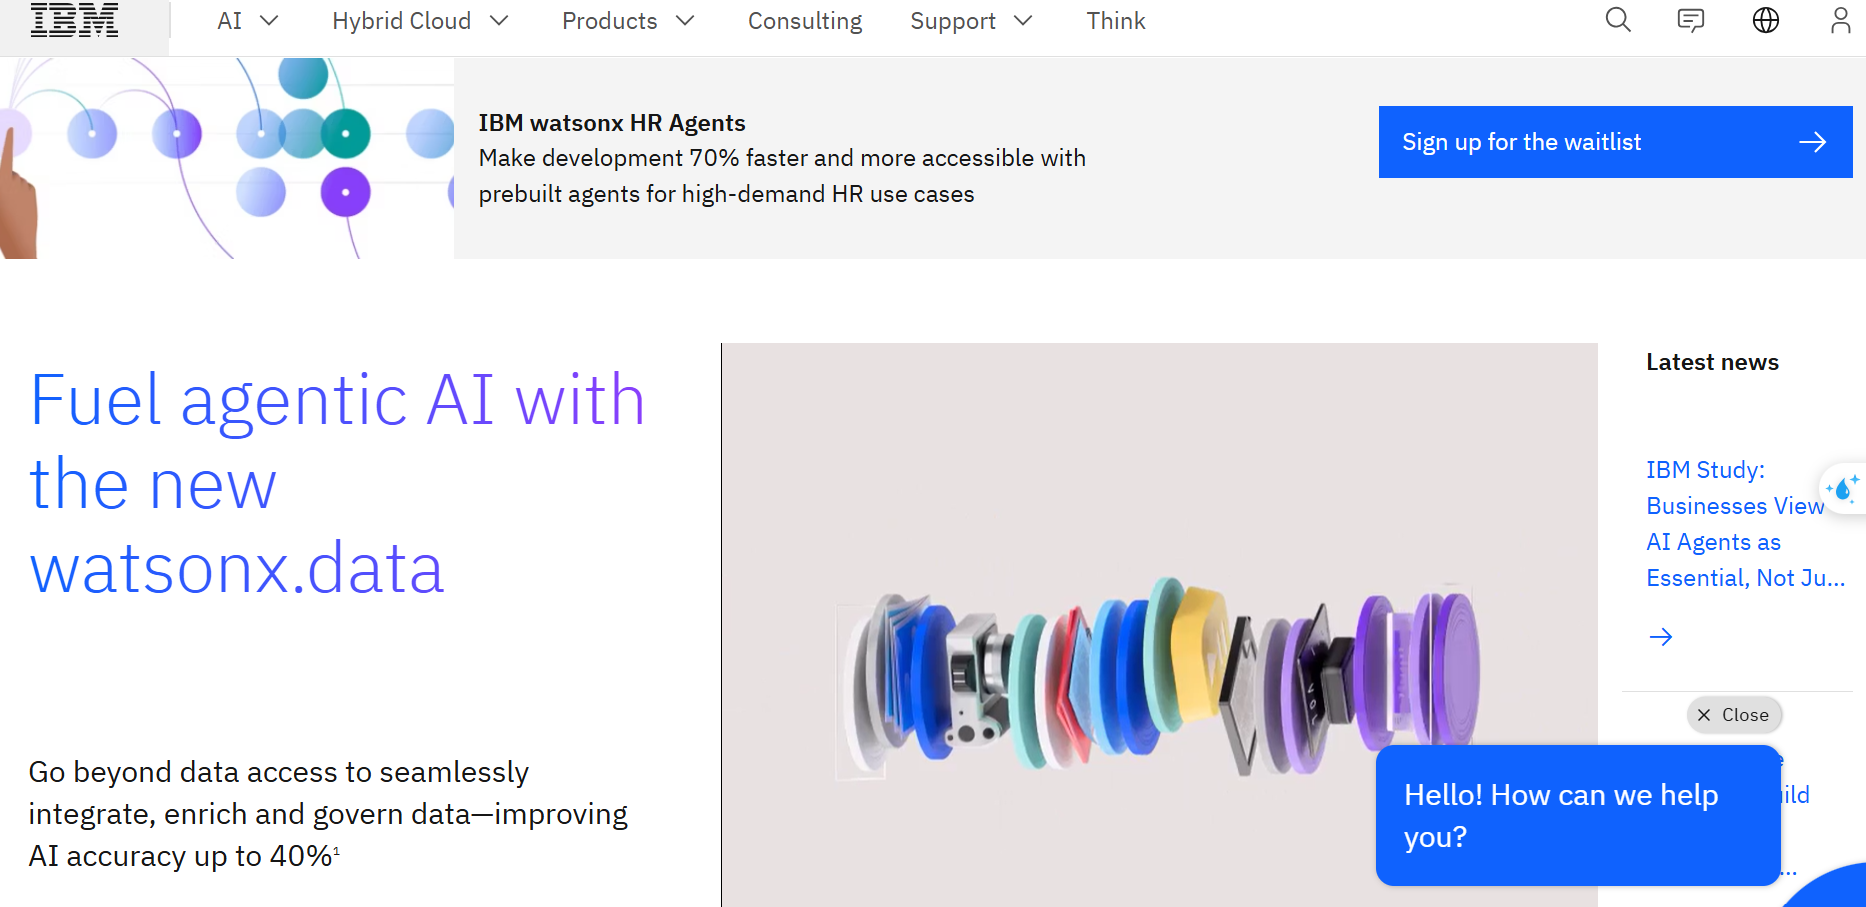The width and height of the screenshot is (1866, 907).
Task: Expand the Products dropdown menu
Action: [x=628, y=21]
